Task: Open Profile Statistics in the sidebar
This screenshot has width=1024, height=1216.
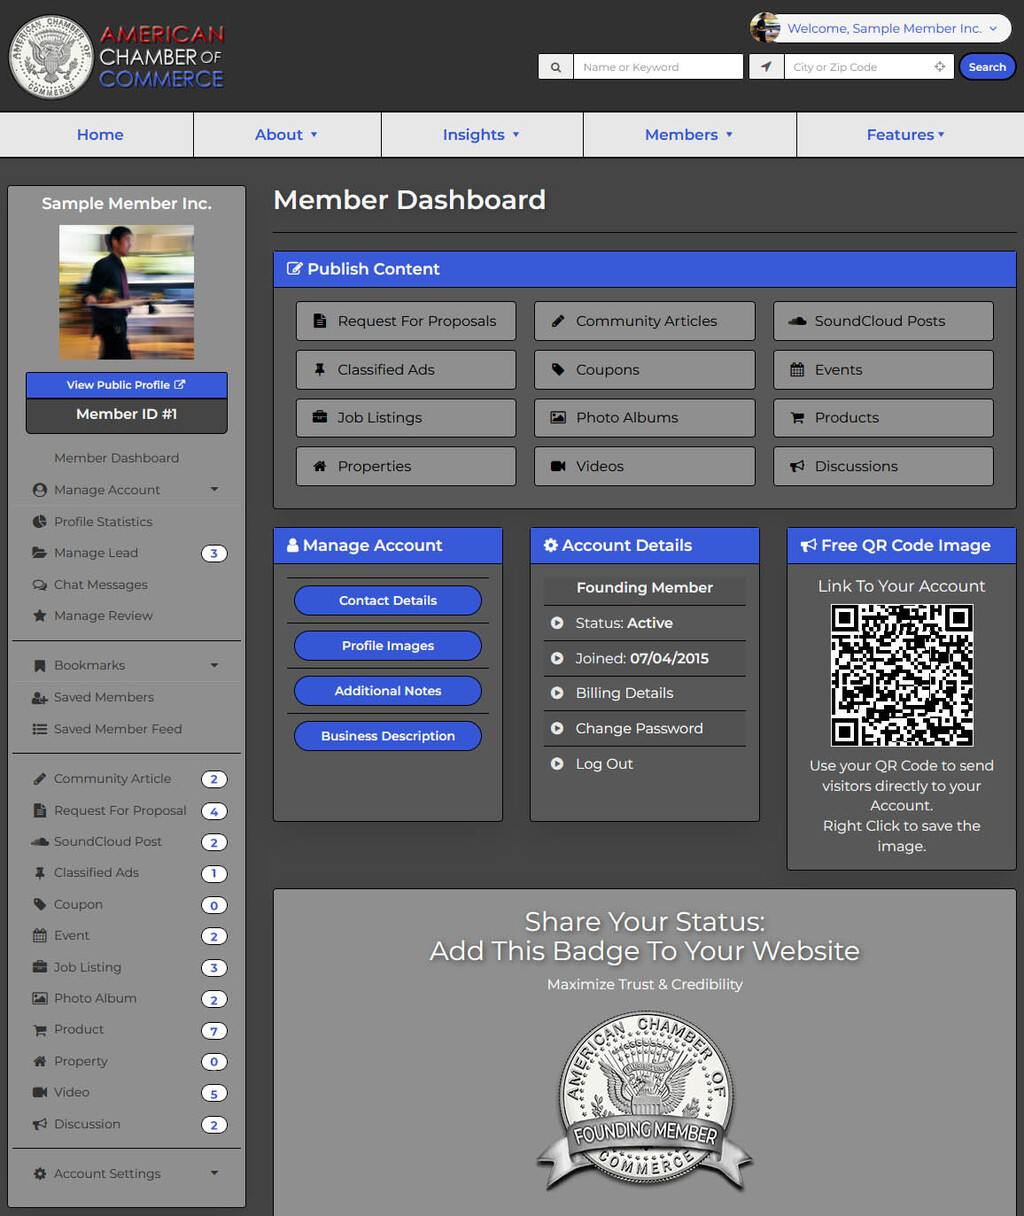Action: 103,522
